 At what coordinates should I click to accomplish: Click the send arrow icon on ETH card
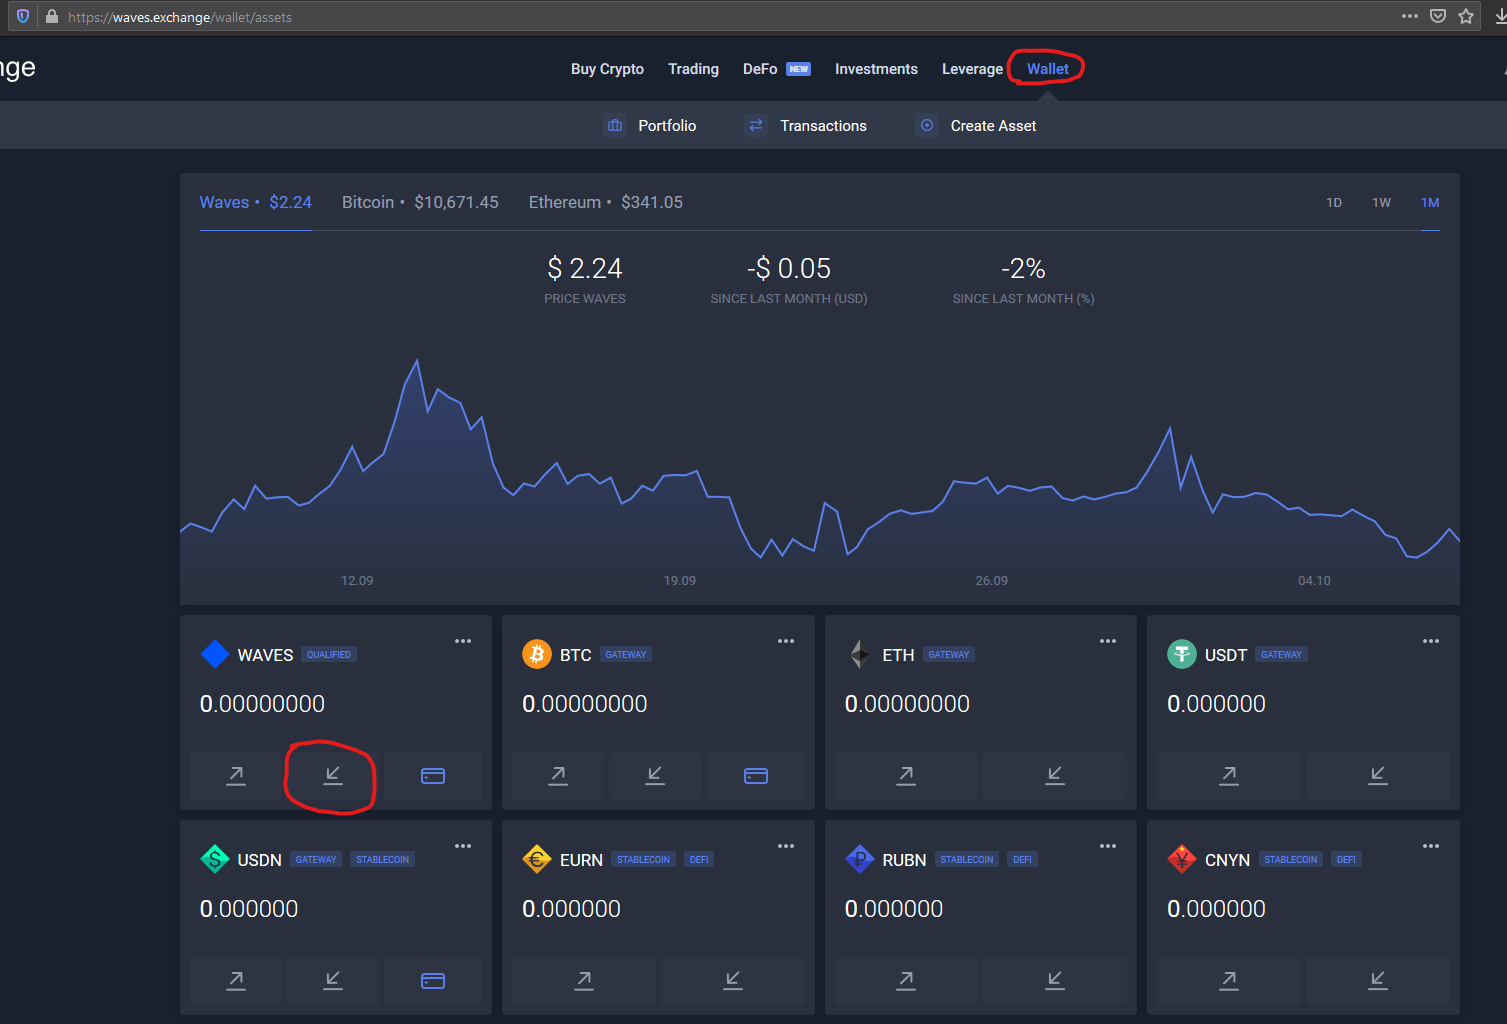(906, 776)
